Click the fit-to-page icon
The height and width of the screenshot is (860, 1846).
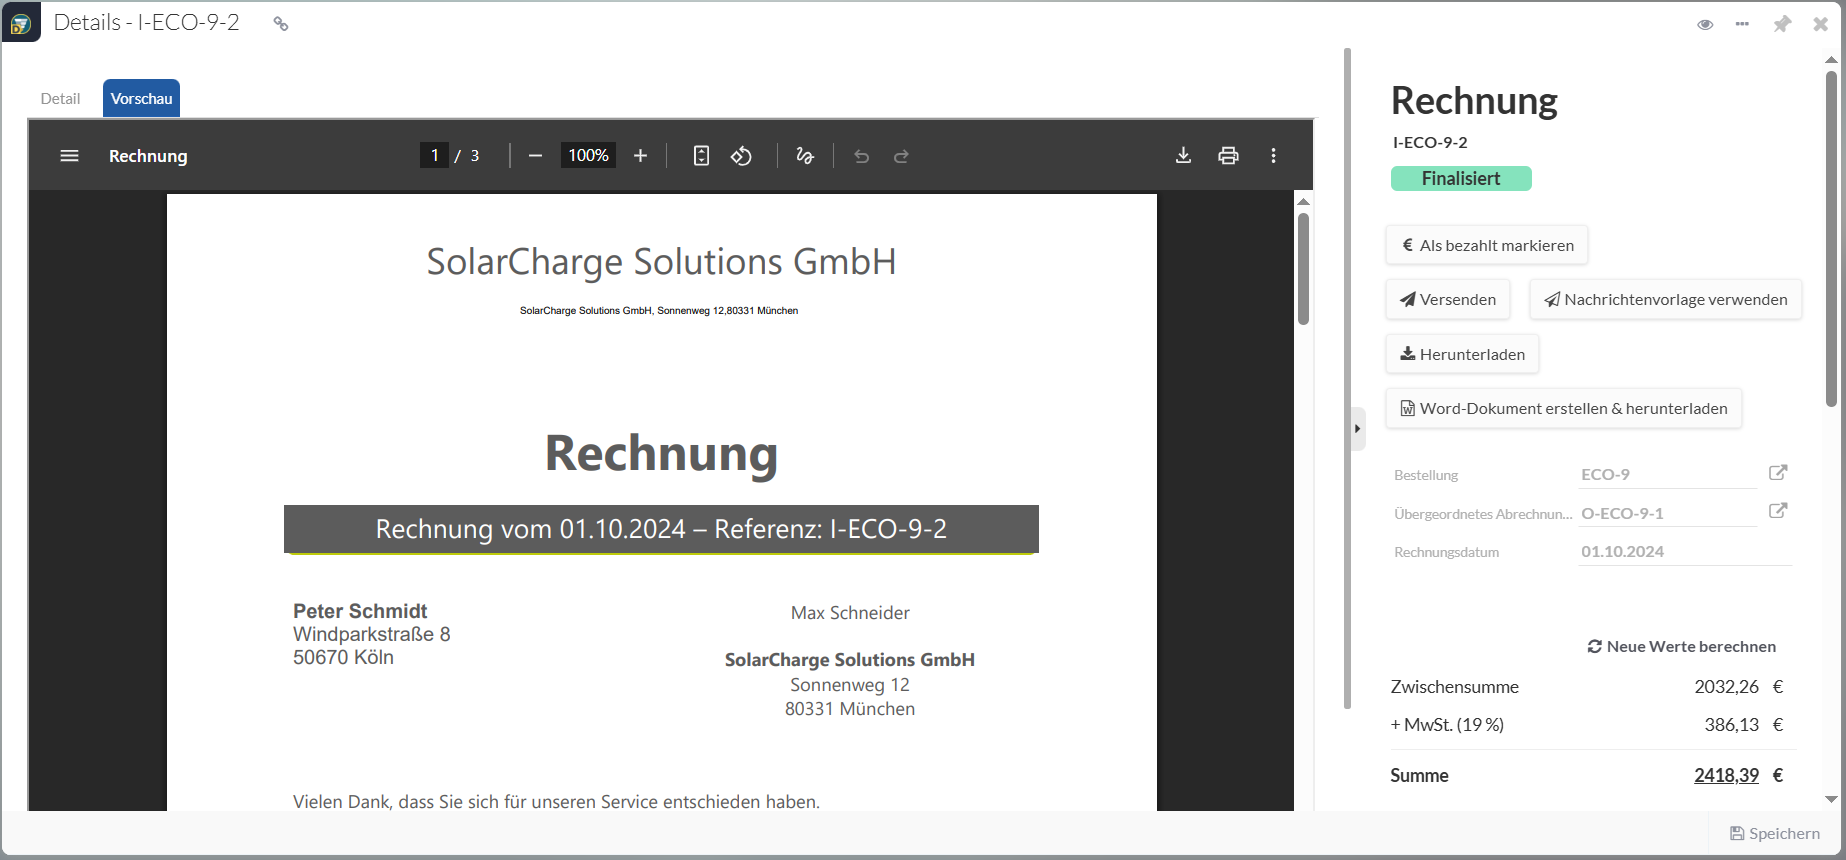[x=701, y=156]
